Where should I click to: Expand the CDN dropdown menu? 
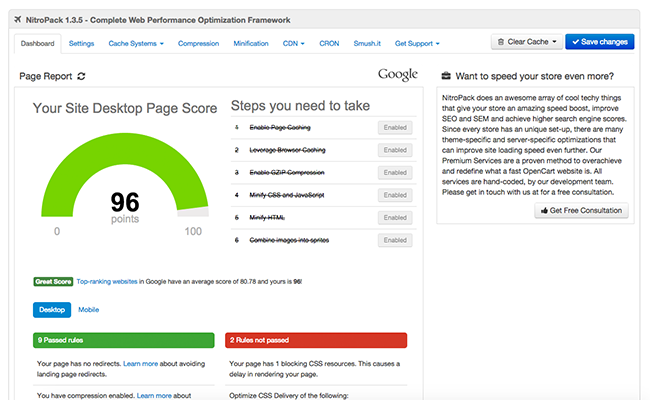click(x=293, y=44)
